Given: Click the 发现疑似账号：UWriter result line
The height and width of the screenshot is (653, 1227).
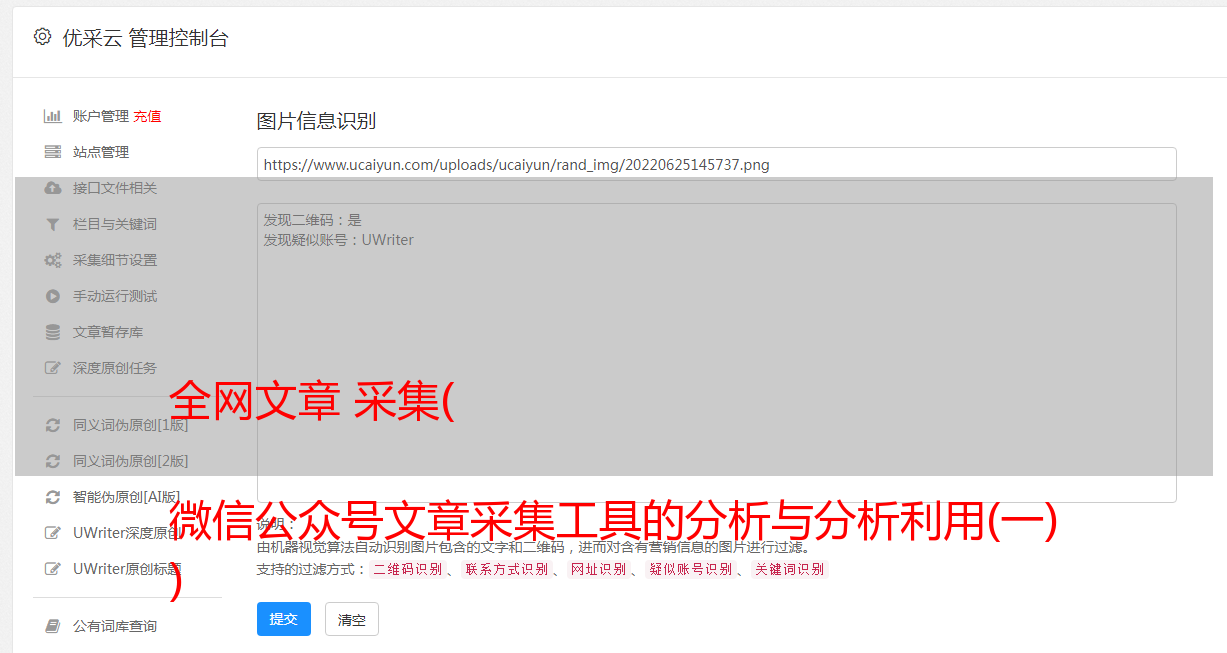Looking at the screenshot, I should [339, 240].
